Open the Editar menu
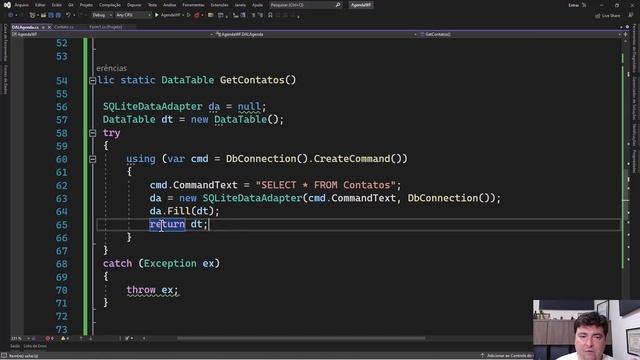 [40, 5]
